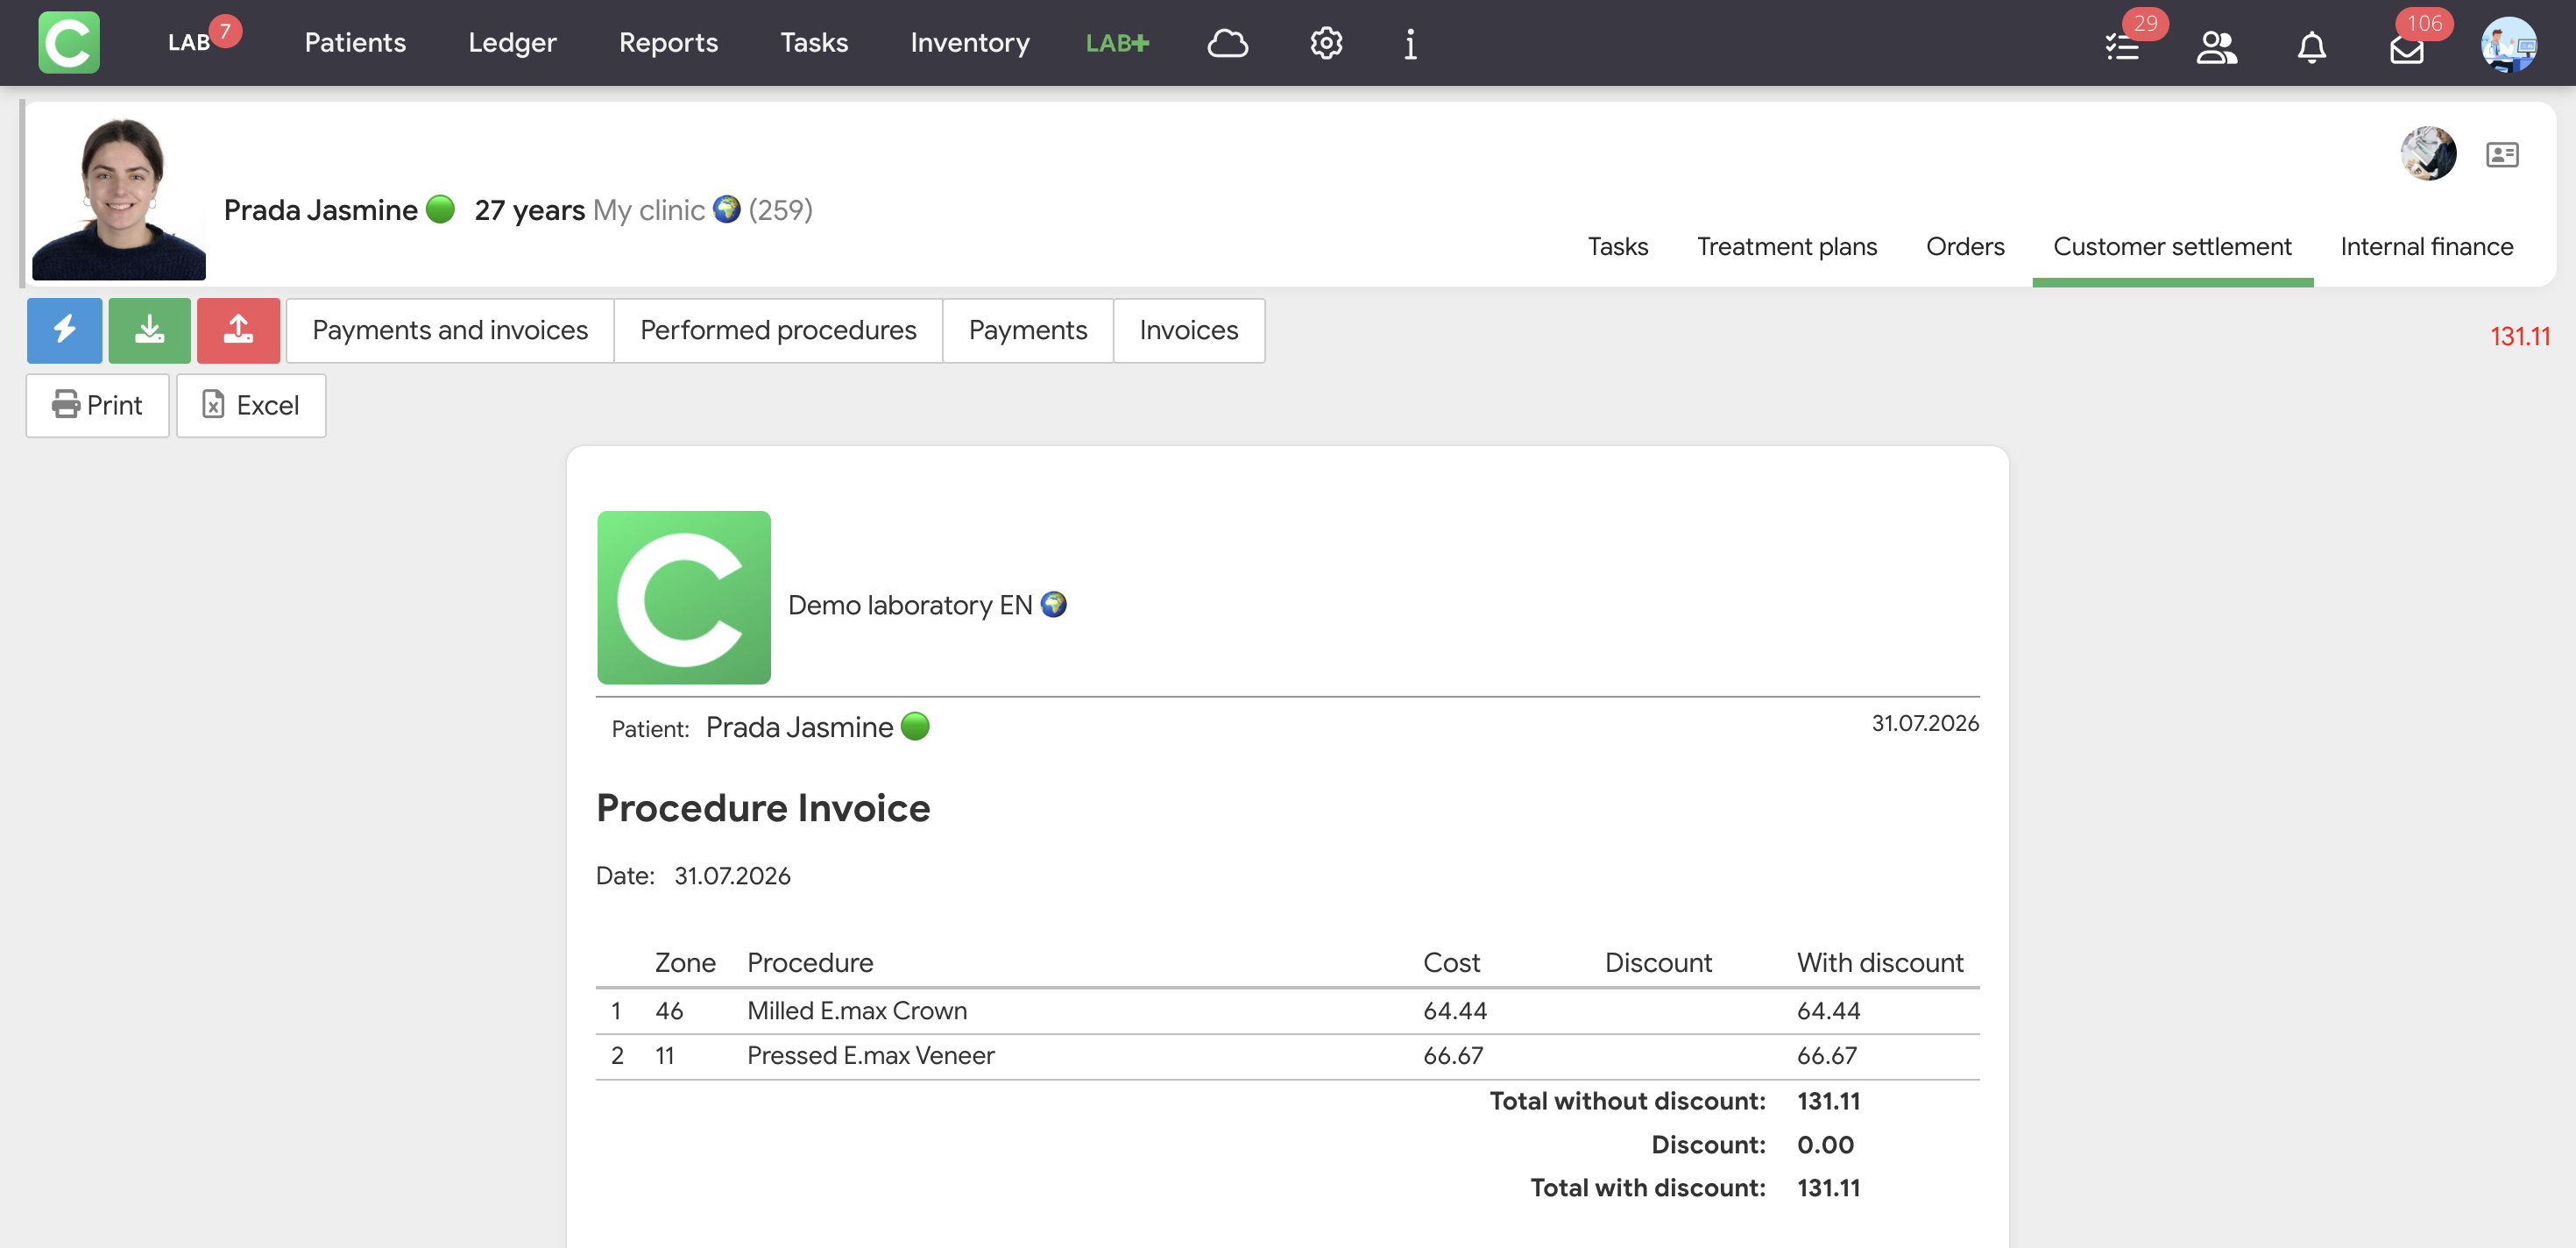This screenshot has height=1248, width=2576.
Task: Click the green dot after invoice patient name
Action: coord(915,726)
